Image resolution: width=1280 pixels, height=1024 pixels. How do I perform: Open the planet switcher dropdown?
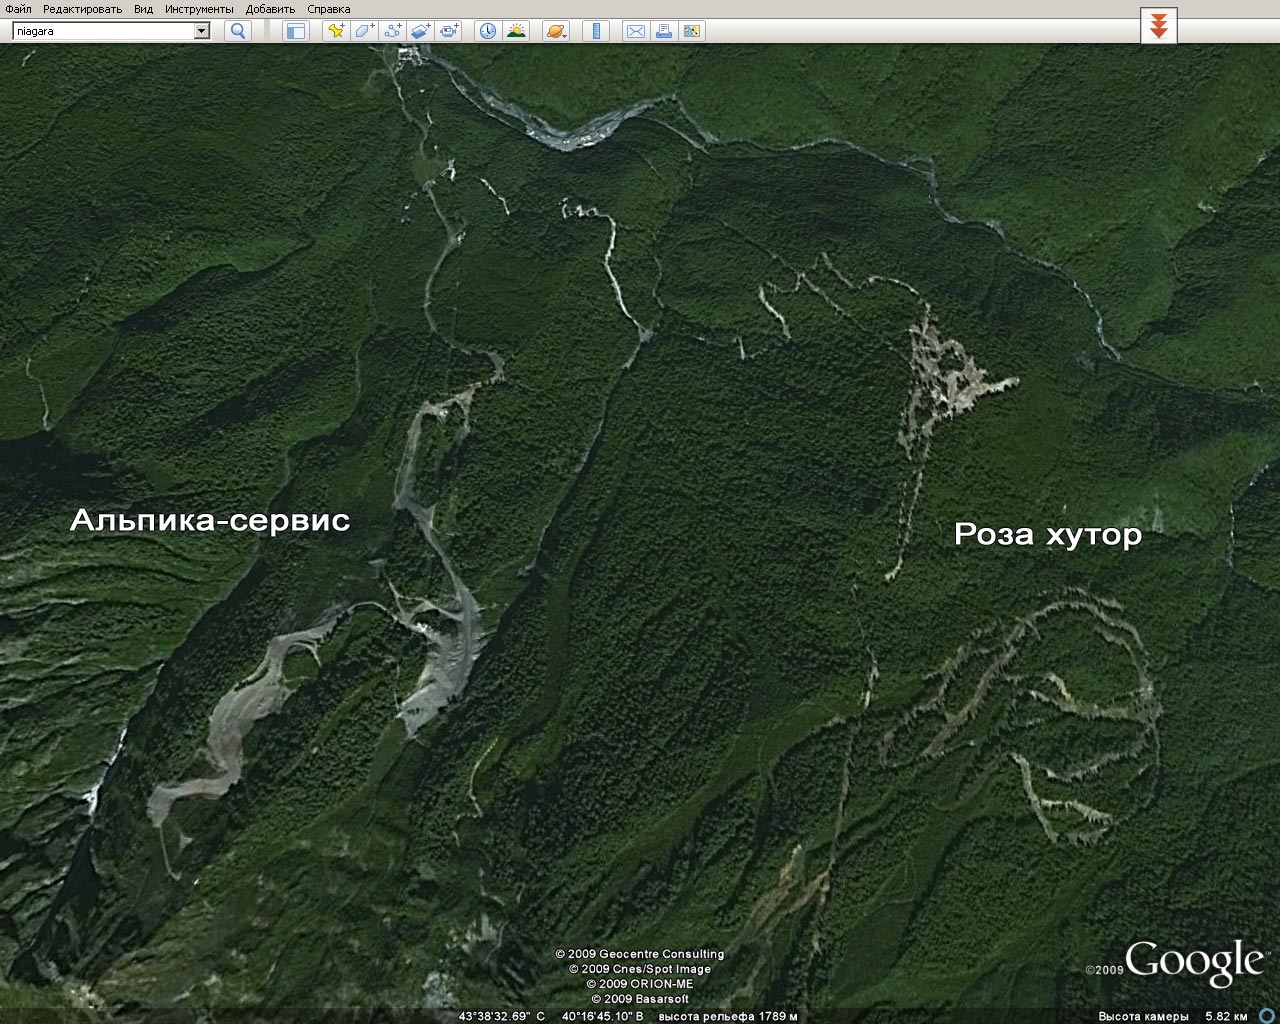click(x=556, y=31)
